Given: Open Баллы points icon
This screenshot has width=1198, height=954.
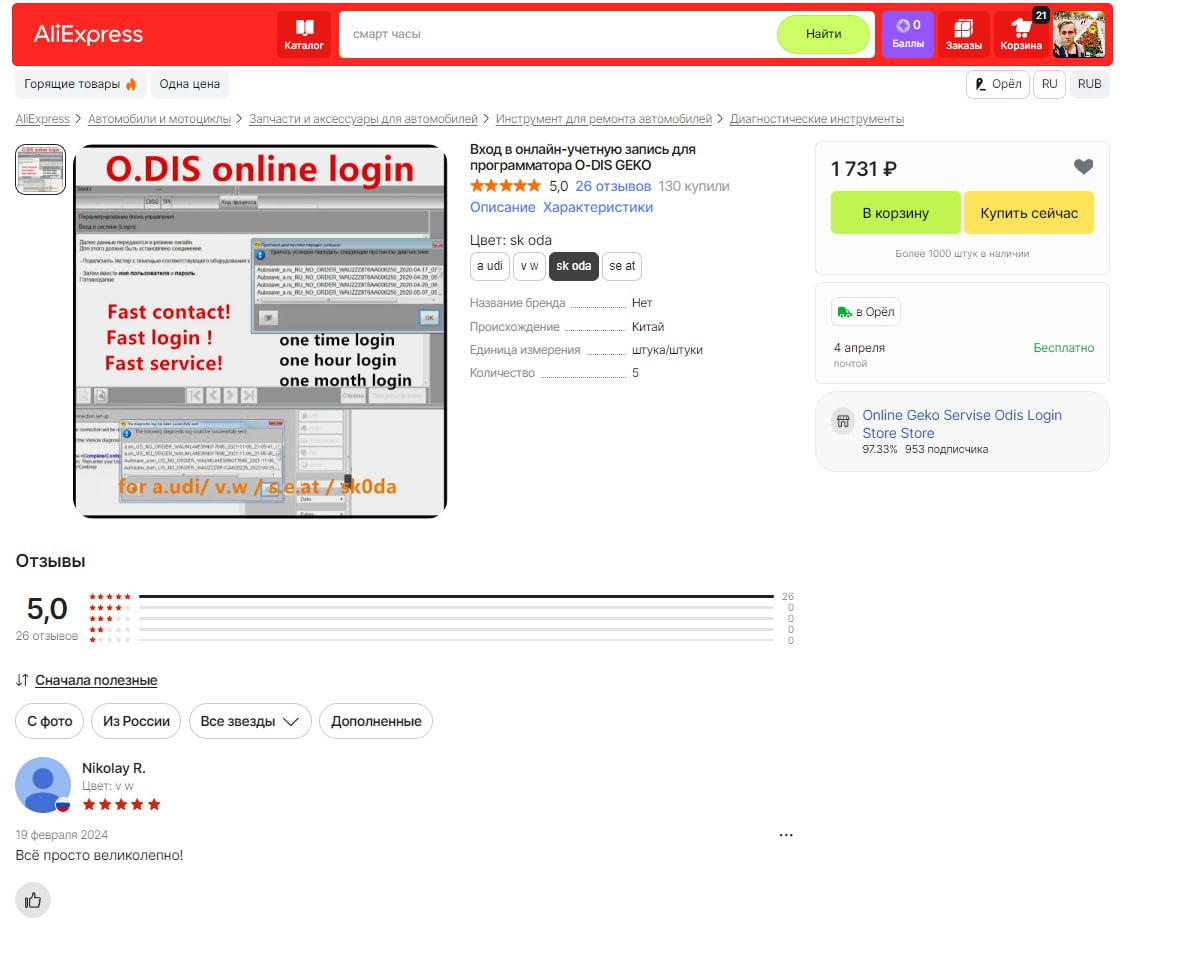Looking at the screenshot, I should [x=908, y=34].
